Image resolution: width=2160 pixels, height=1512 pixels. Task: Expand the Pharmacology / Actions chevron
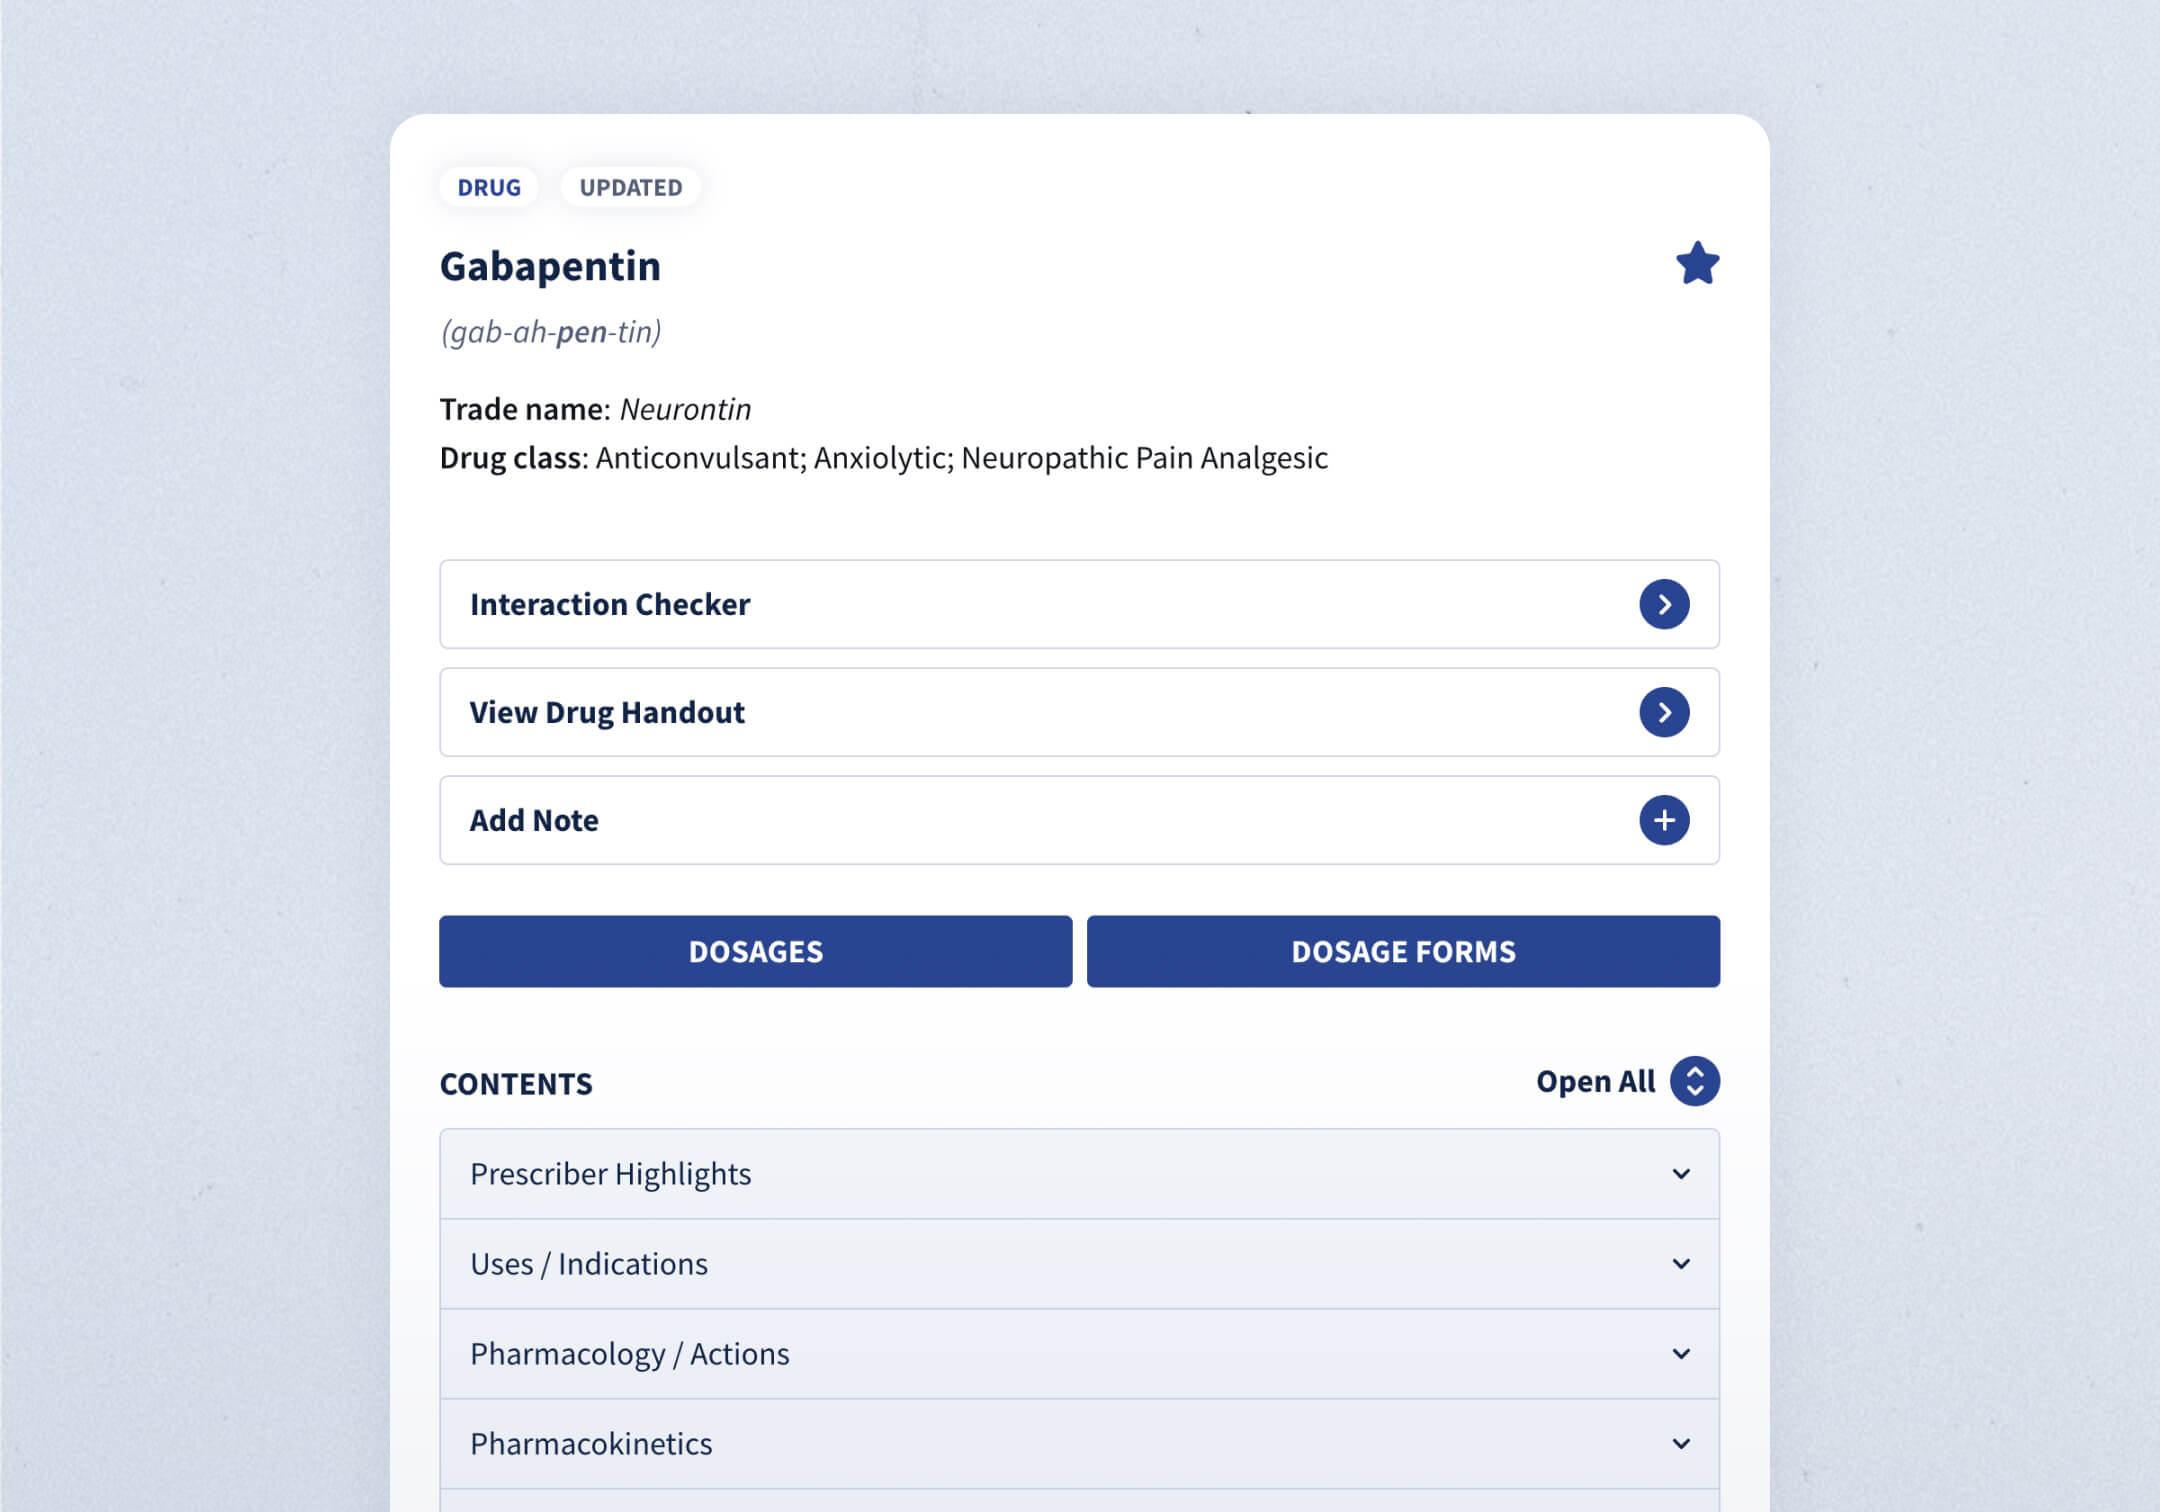click(1681, 1354)
